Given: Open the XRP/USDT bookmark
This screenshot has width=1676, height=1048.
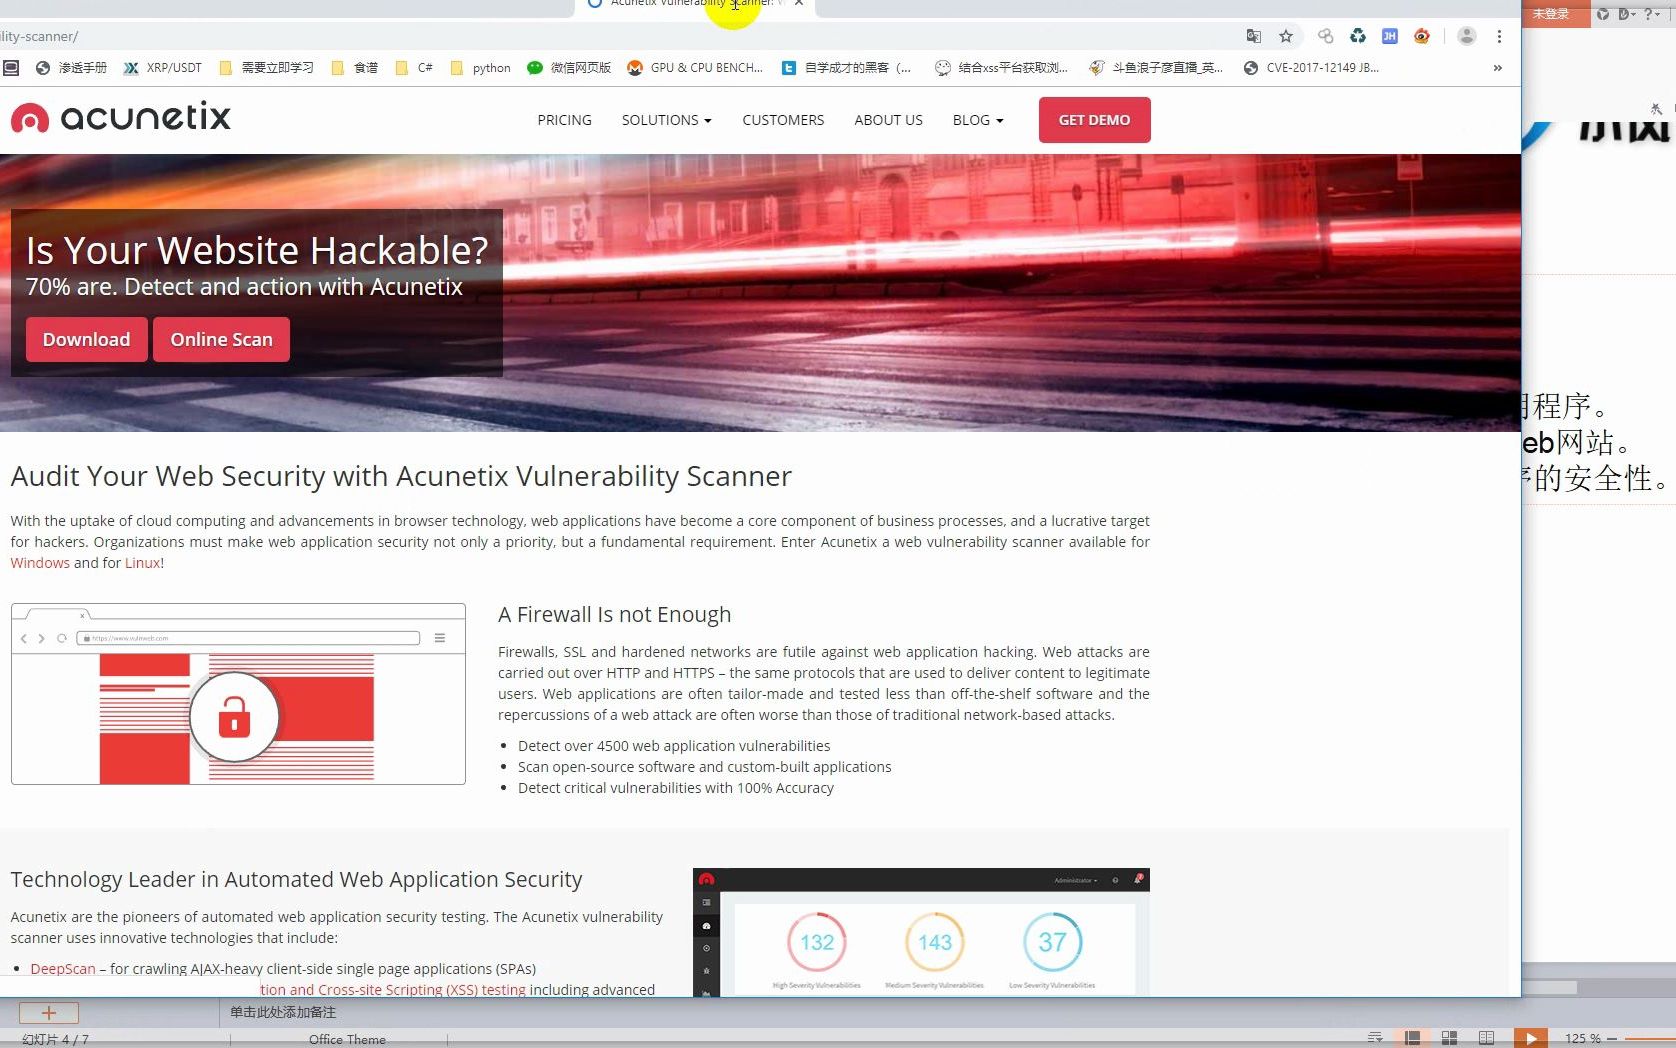Looking at the screenshot, I should (x=162, y=68).
